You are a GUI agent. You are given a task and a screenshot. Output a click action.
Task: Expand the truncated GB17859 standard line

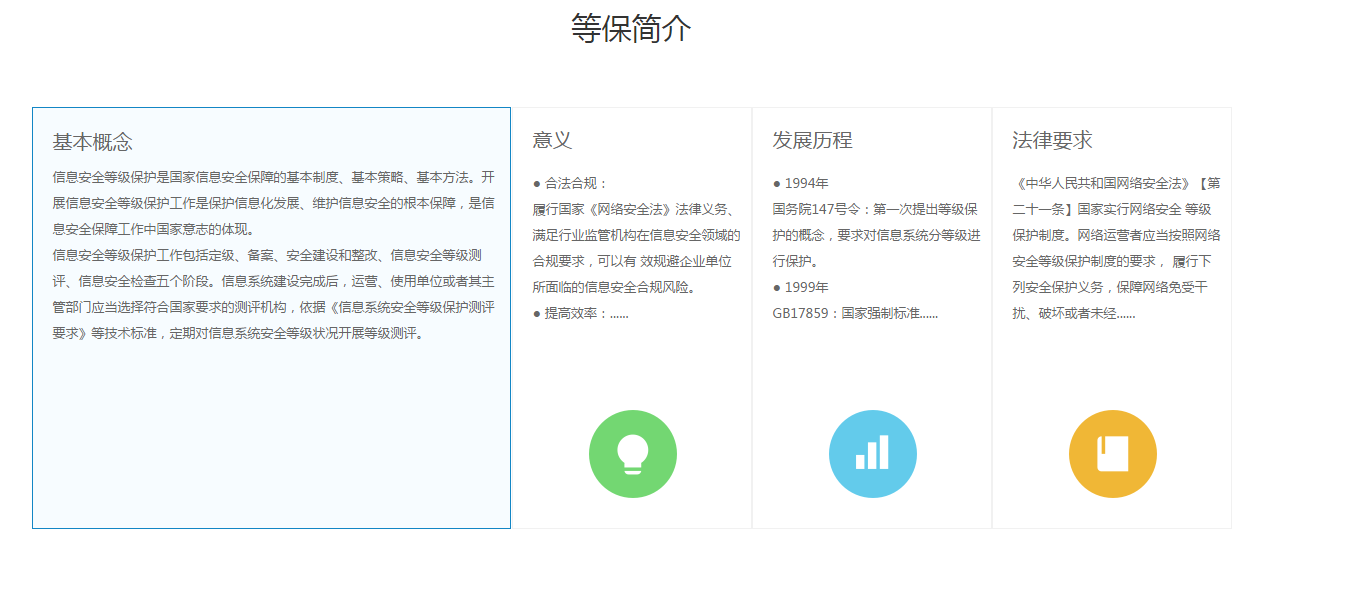pos(855,314)
